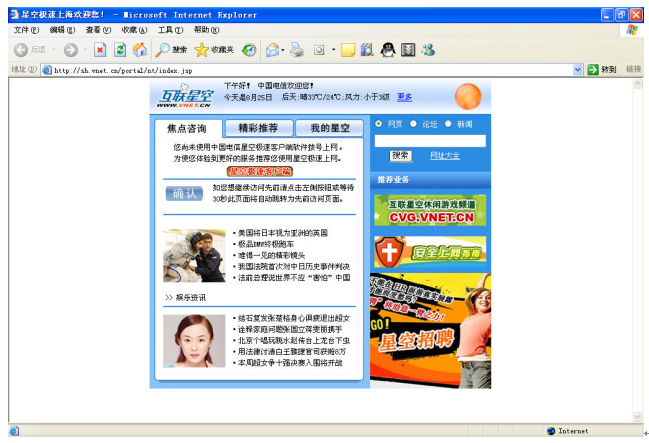Screen dimensions: 649x443
Task: Click the 链接 links bar label
Action: [x=633, y=70]
